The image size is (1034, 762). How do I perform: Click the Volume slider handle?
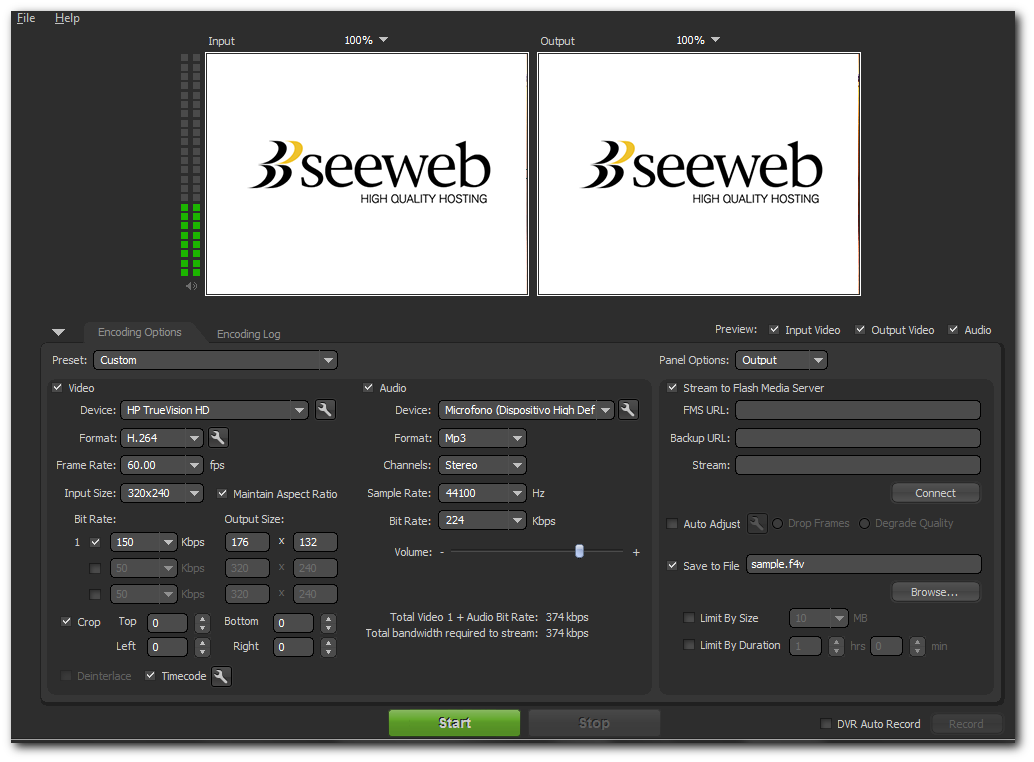click(x=579, y=551)
